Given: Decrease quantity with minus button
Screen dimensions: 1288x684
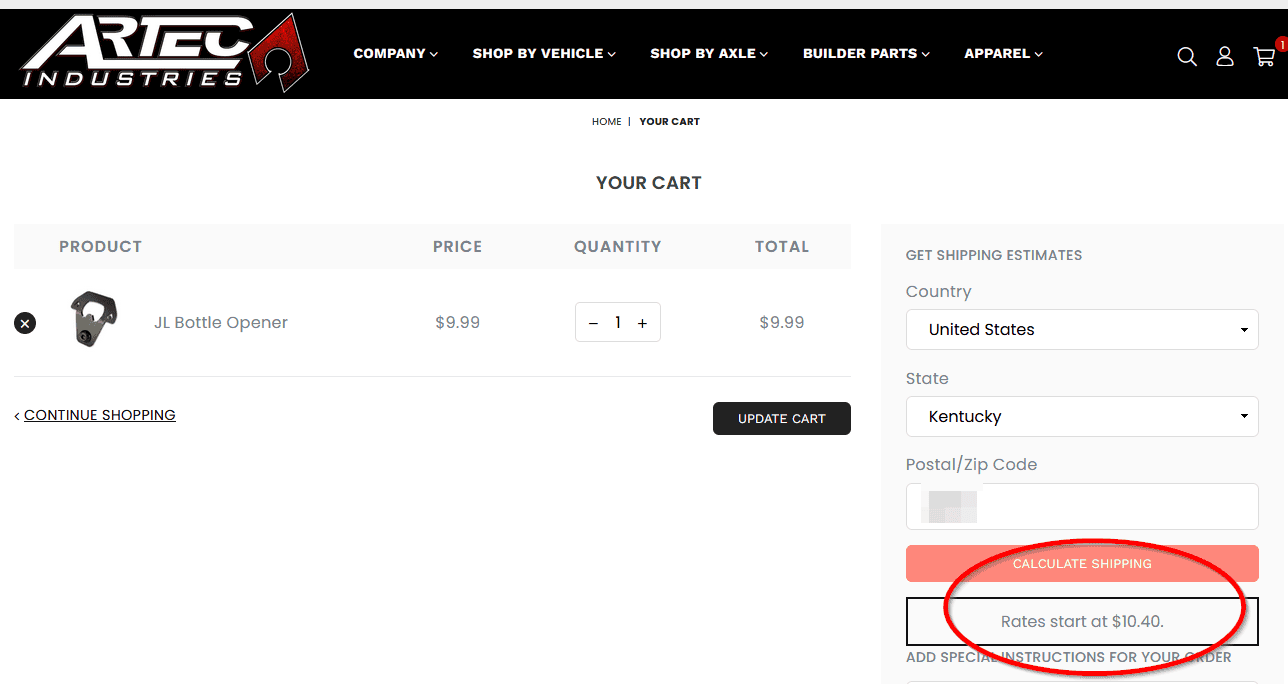Looking at the screenshot, I should pyautogui.click(x=593, y=323).
